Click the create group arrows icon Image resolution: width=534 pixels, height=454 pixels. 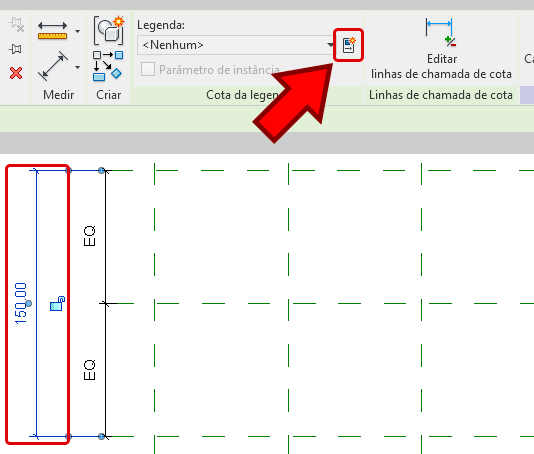108,66
